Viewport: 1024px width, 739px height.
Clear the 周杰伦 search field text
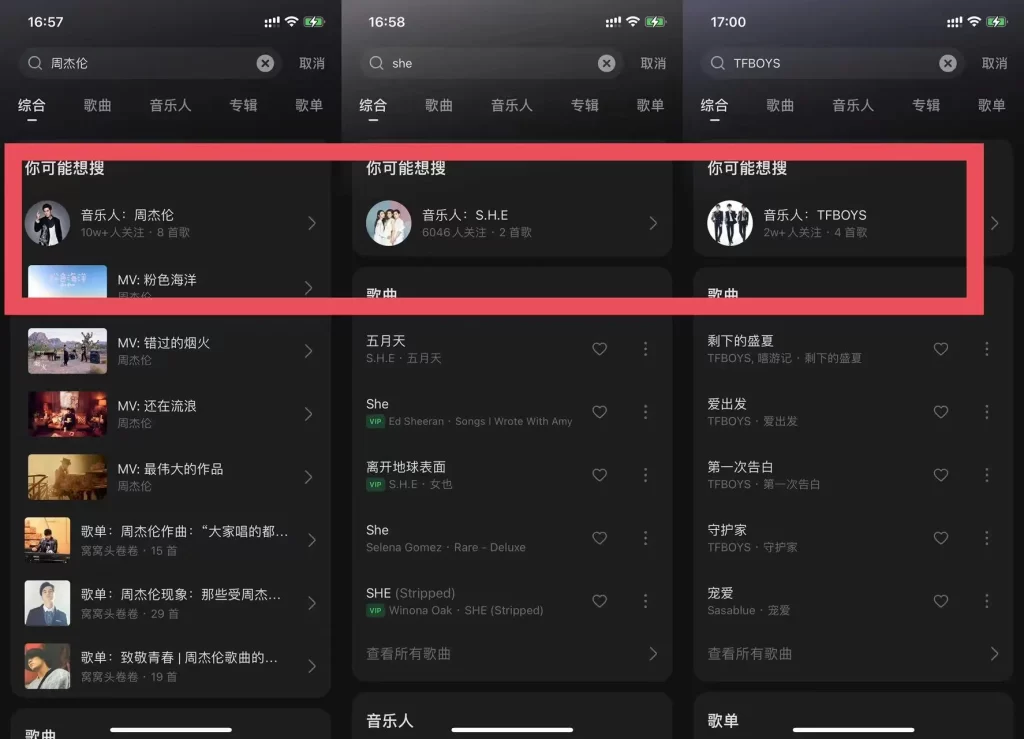pos(265,63)
